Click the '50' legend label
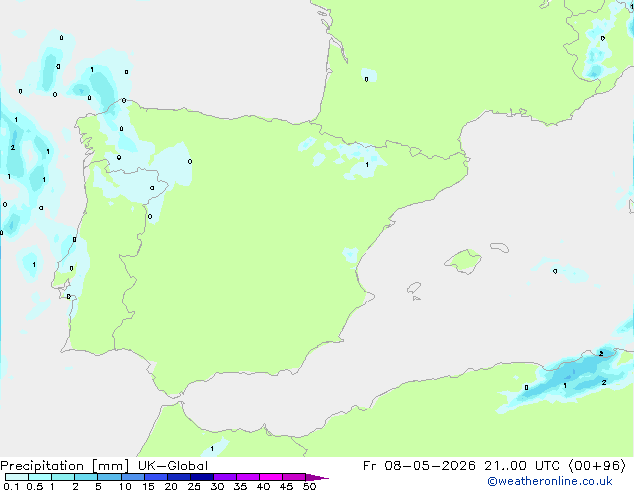The height and width of the screenshot is (490, 634). point(309,486)
